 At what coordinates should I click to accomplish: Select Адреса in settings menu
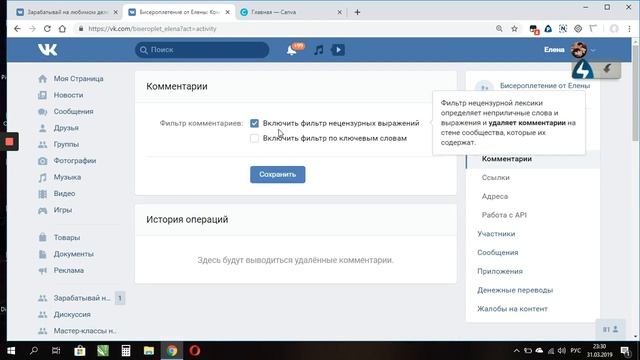(495, 196)
